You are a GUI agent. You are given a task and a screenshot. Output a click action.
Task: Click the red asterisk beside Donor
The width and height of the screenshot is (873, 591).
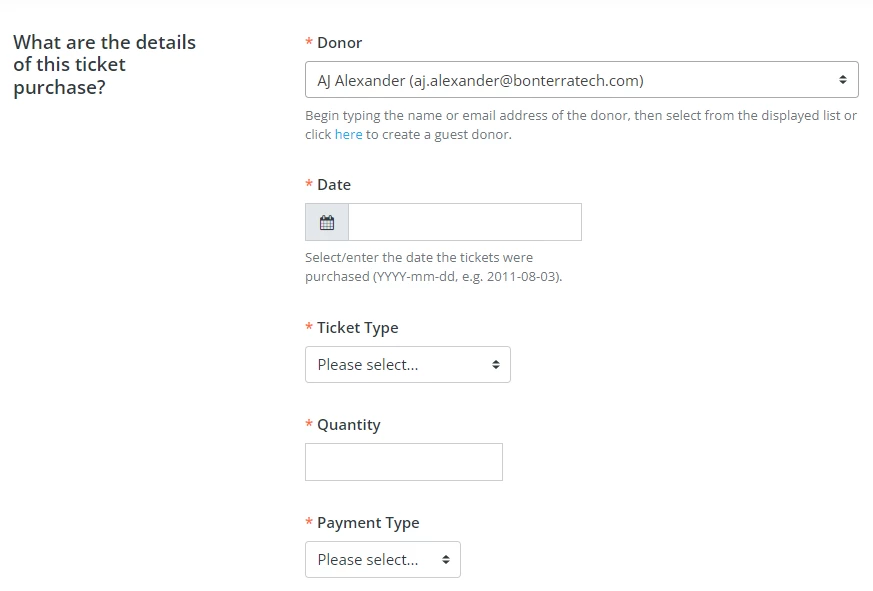307,42
